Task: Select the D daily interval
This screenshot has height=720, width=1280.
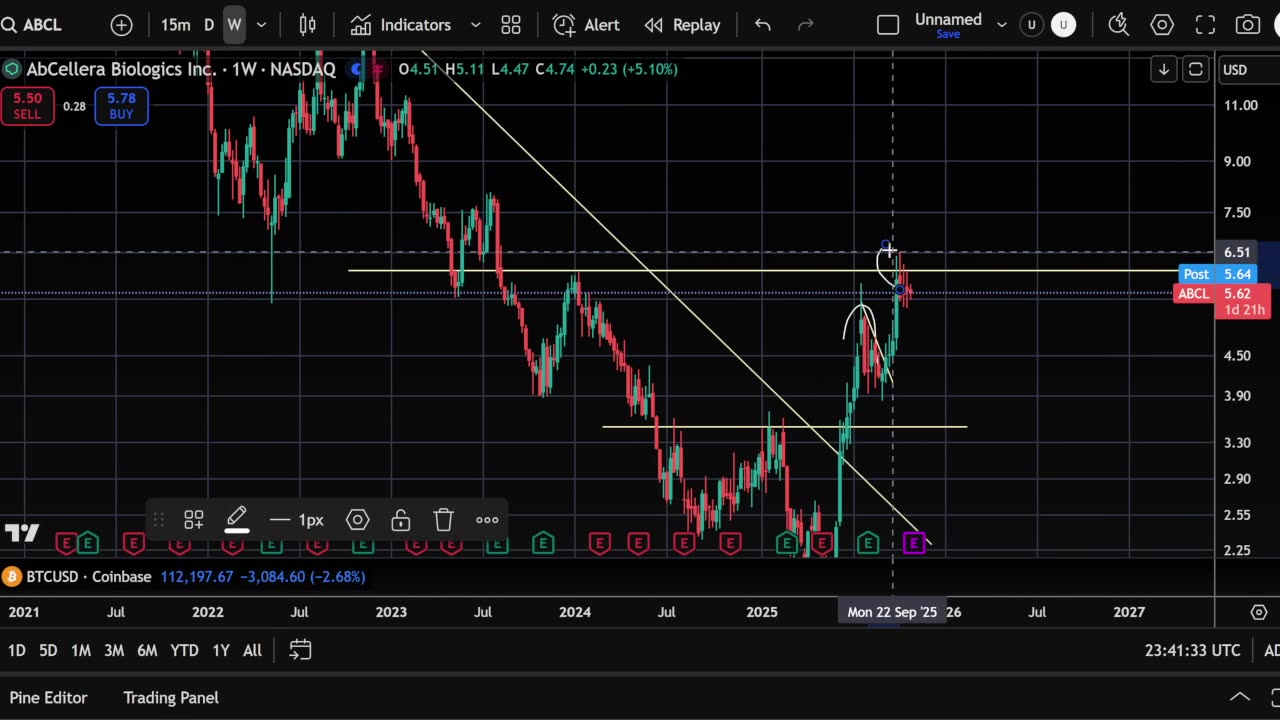Action: click(x=209, y=25)
